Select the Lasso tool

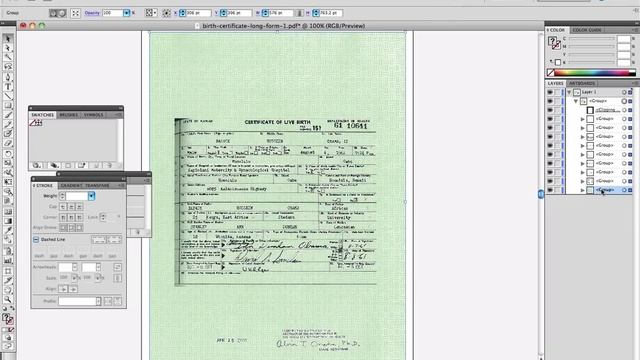pos(8,67)
